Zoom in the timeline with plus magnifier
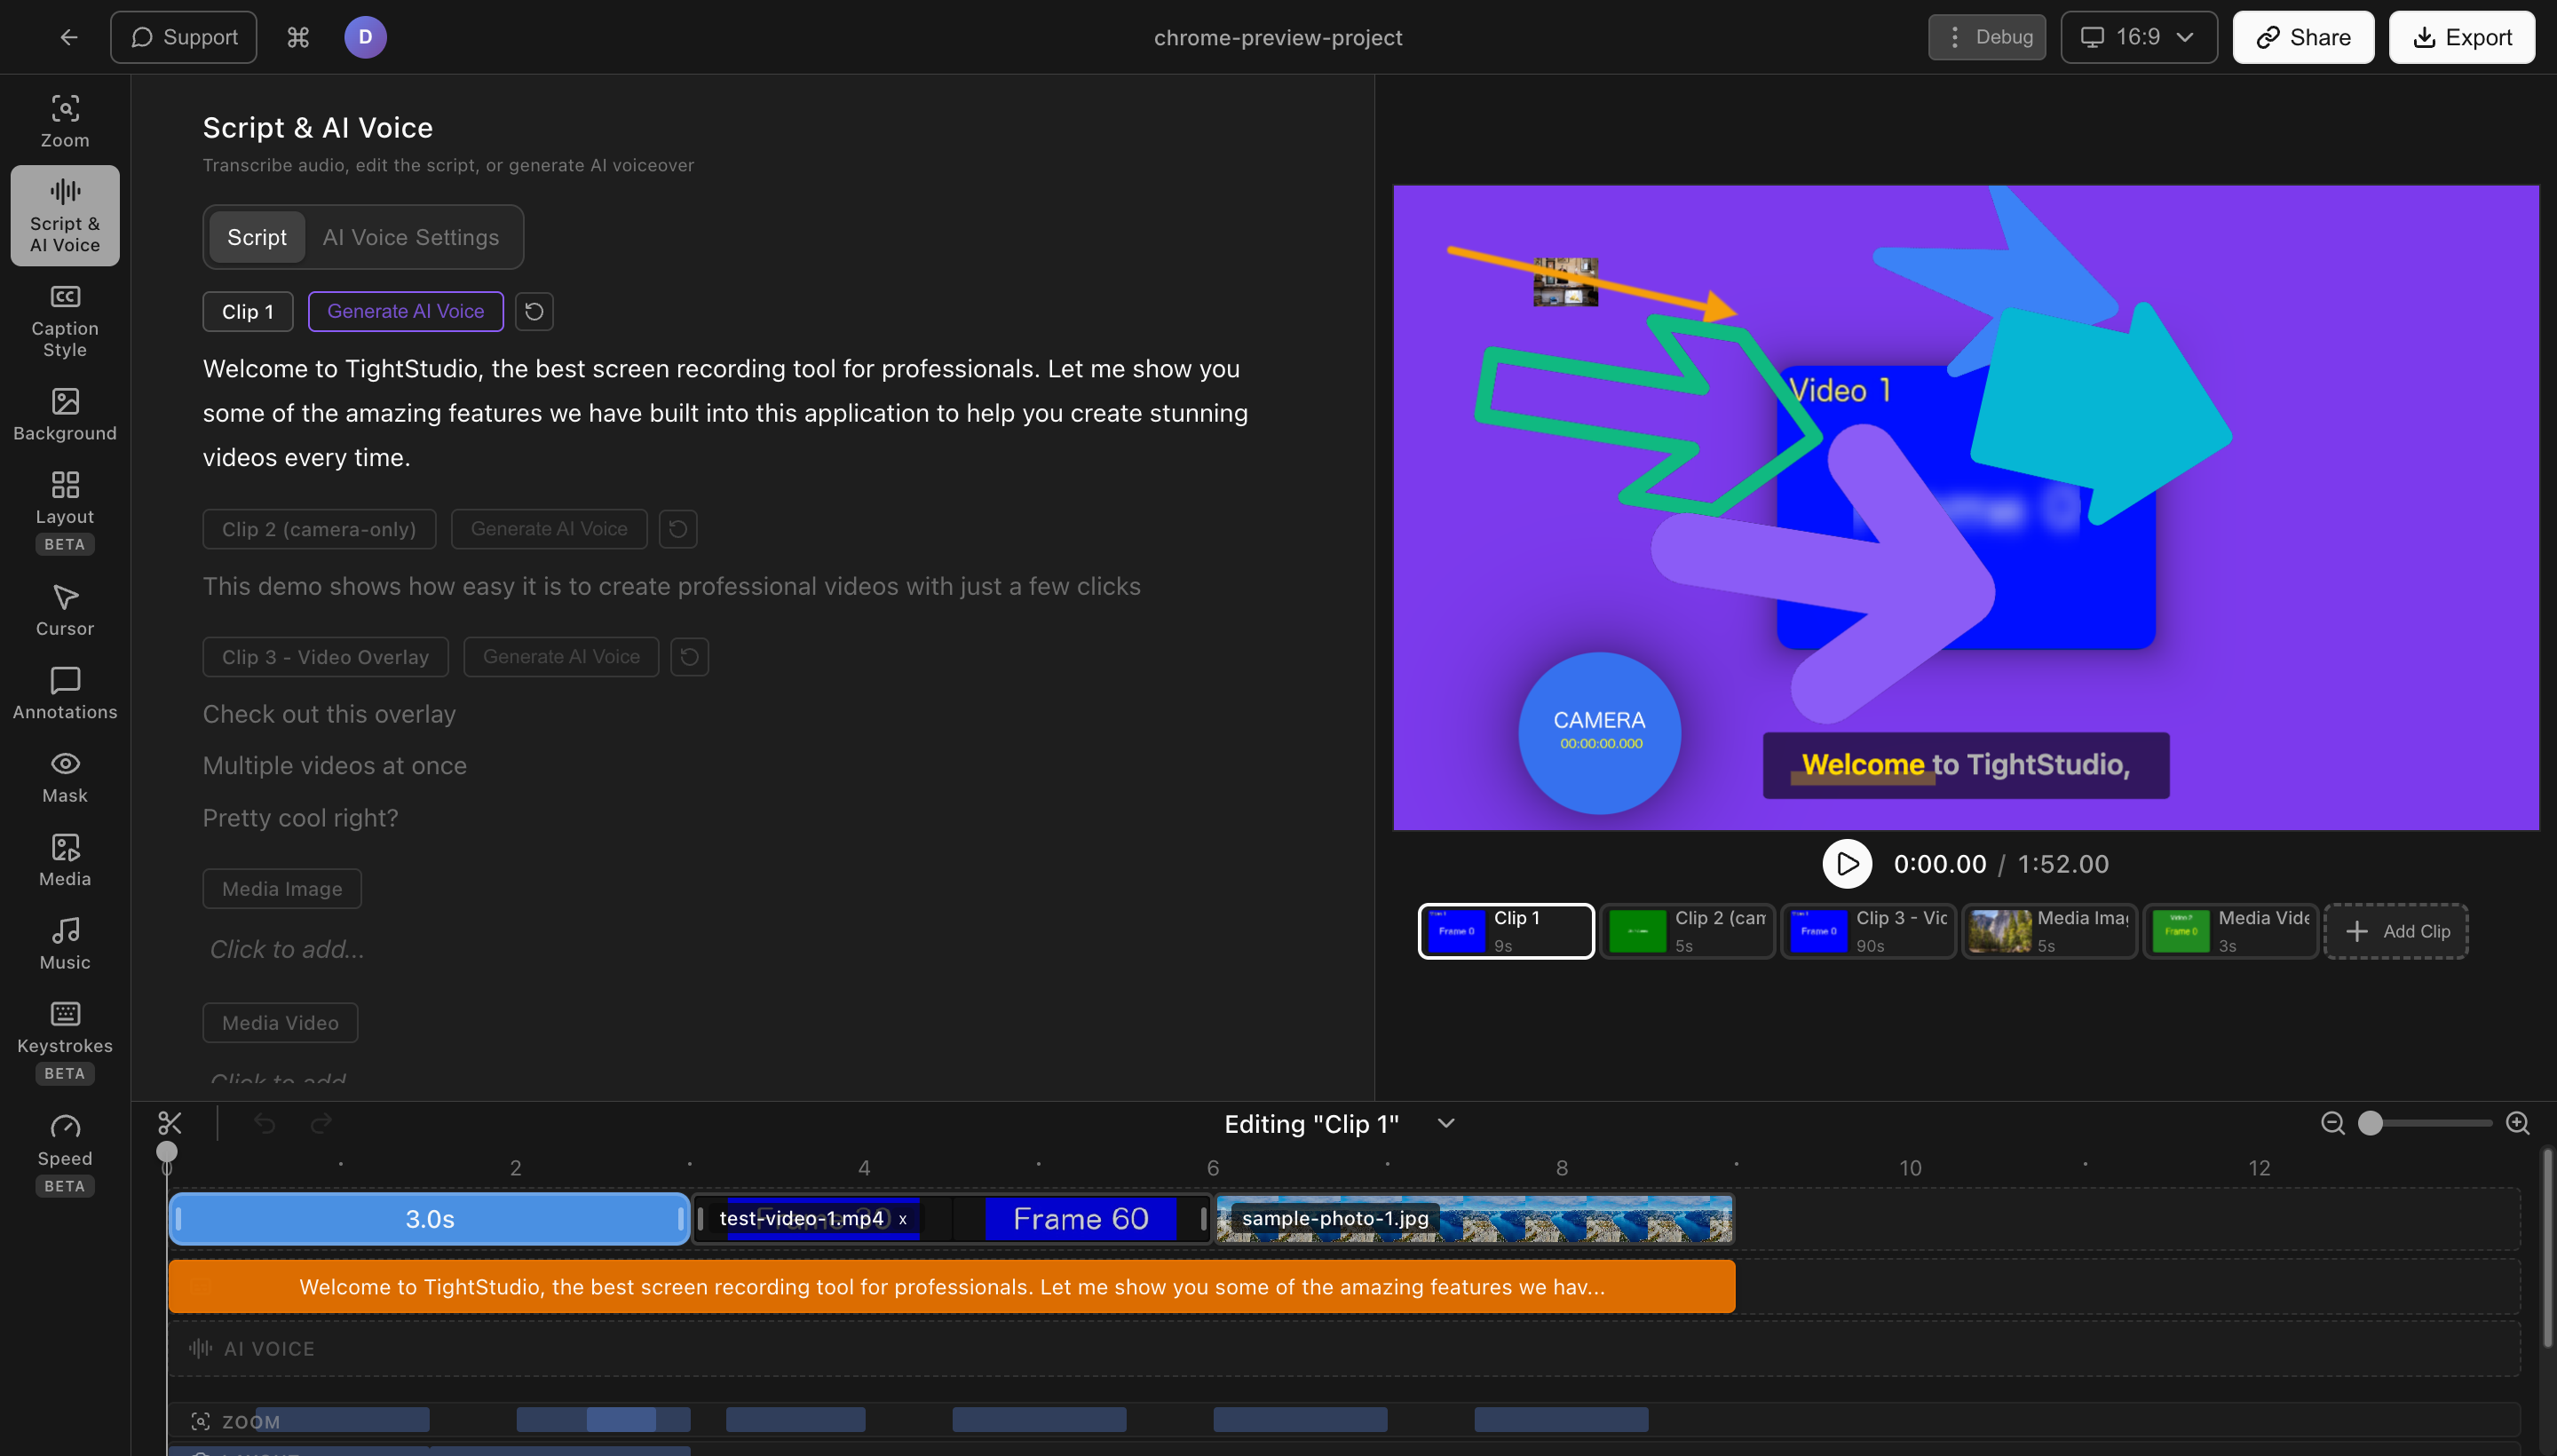This screenshot has width=2557, height=1456. [x=2518, y=1123]
